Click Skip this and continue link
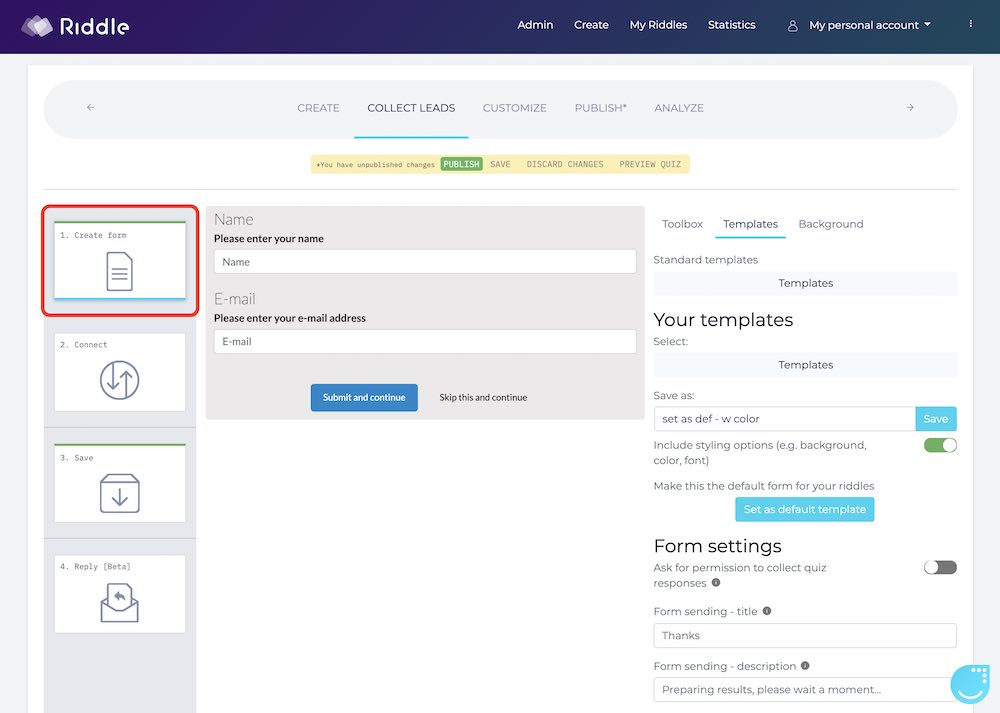 pyautogui.click(x=483, y=397)
